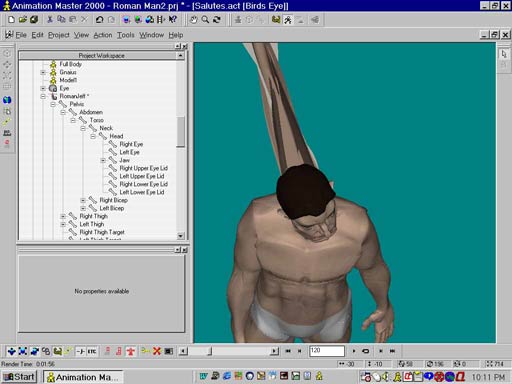The height and width of the screenshot is (384, 512).
Task: Select the Zoom magnifier tool
Action: [x=205, y=20]
